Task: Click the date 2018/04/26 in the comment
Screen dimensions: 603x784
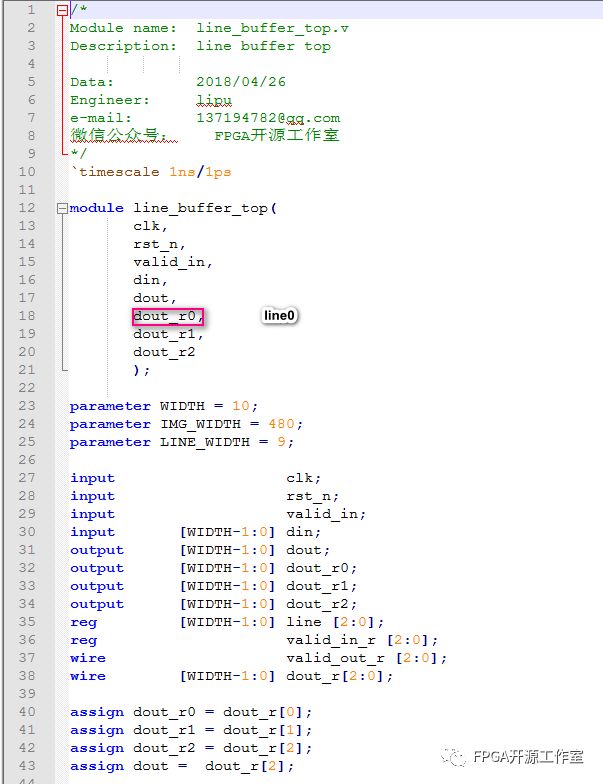Action: 241,82
